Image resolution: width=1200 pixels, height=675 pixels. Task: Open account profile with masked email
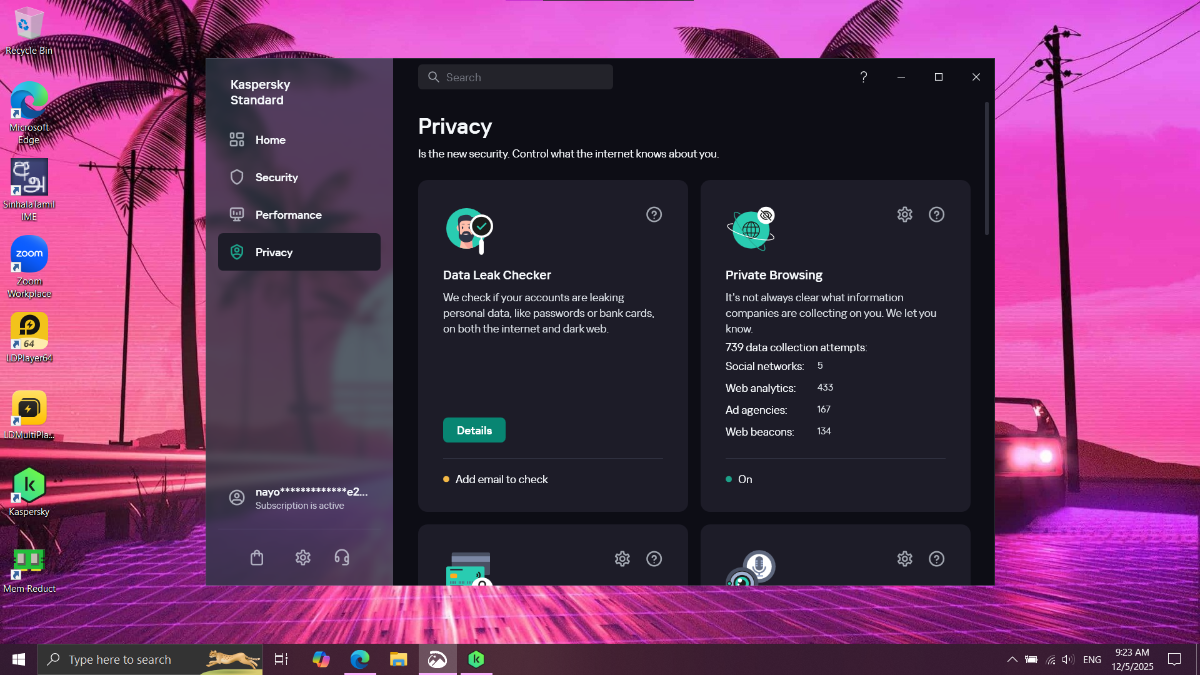click(299, 498)
